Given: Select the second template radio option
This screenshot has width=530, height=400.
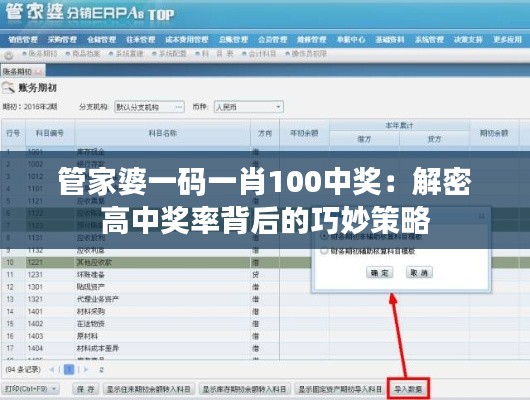Looking at the screenshot, I should (x=324, y=251).
